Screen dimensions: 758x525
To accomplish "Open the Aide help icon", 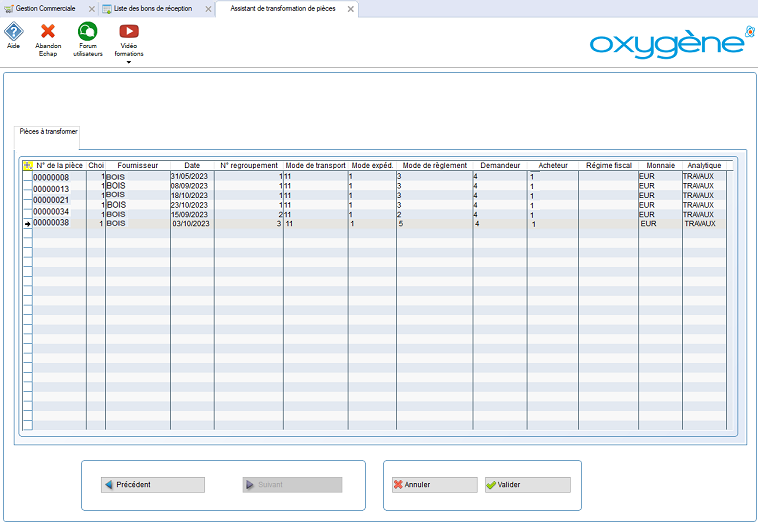I will click(x=13, y=31).
